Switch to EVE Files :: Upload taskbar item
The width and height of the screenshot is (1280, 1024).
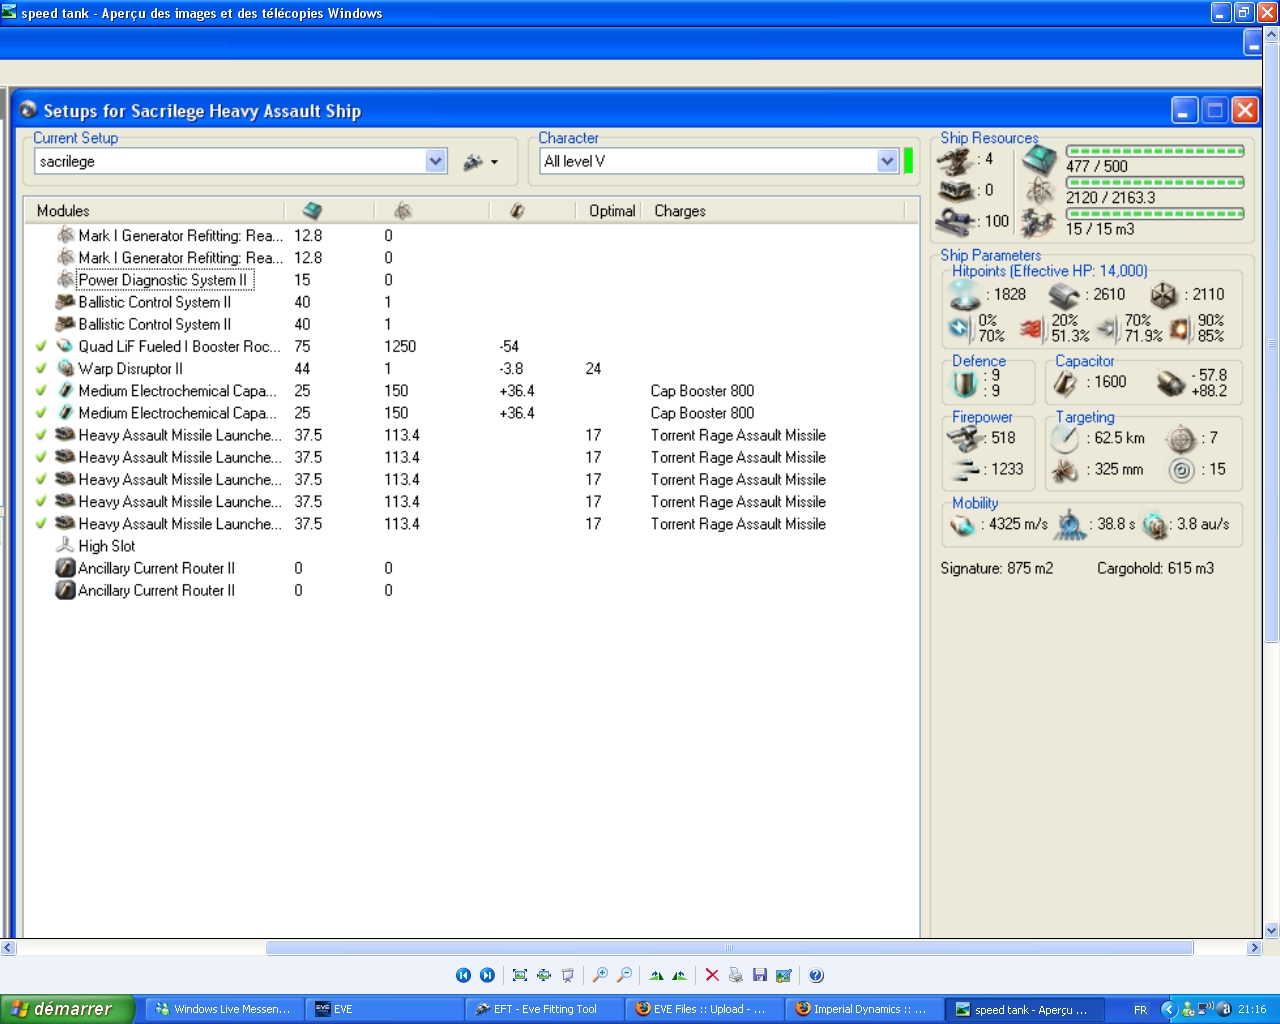tap(703, 1009)
